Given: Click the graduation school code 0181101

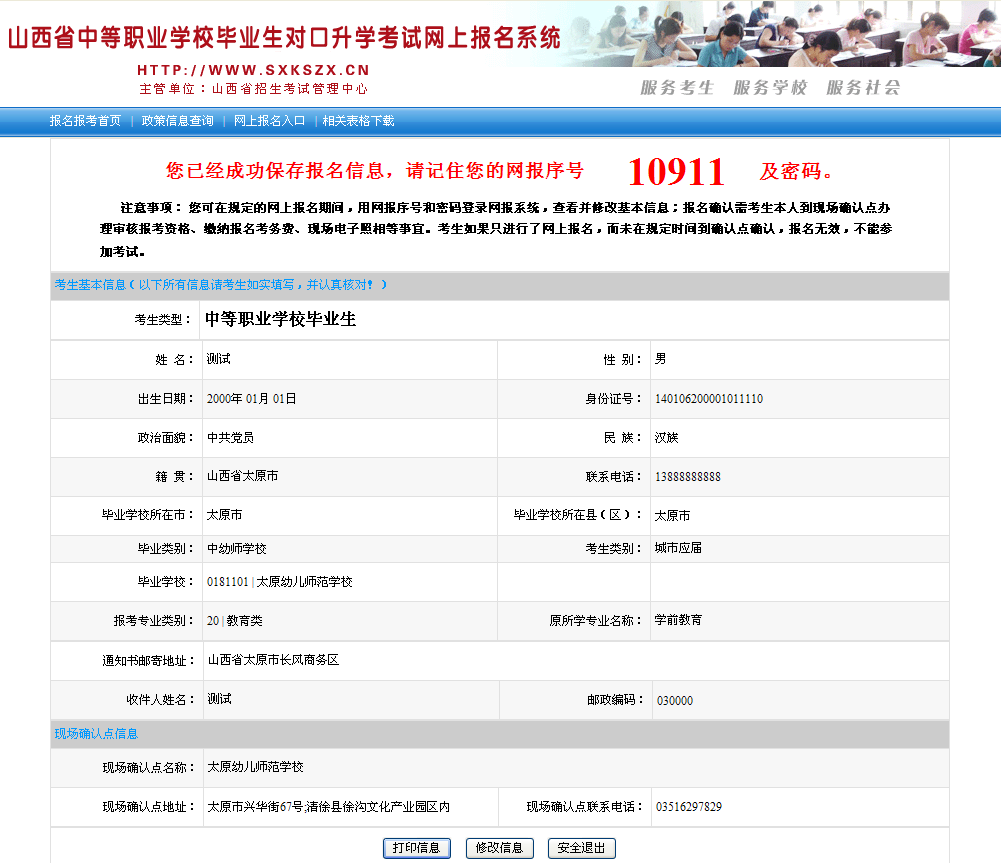Looking at the screenshot, I should 227,582.
